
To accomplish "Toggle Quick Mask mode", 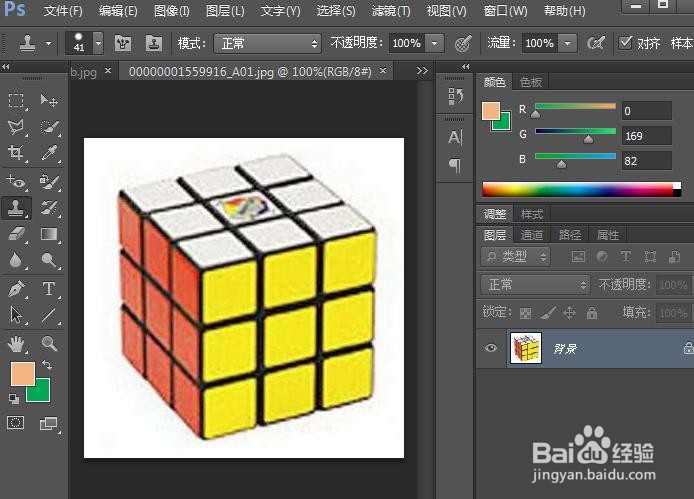I will (x=15, y=423).
